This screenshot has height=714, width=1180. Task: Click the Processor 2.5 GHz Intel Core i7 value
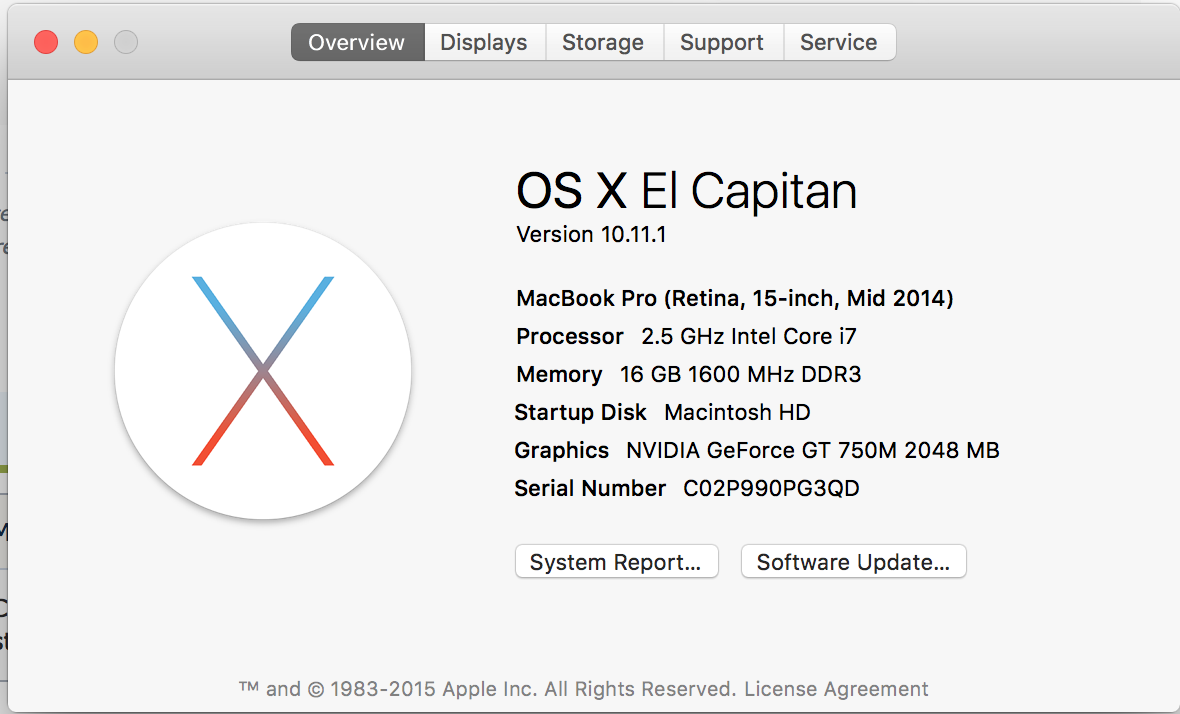749,336
